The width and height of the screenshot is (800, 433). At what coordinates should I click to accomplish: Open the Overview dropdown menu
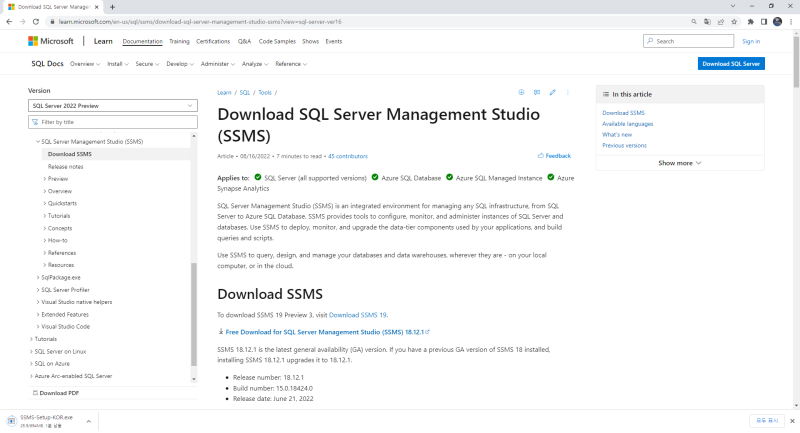(85, 64)
